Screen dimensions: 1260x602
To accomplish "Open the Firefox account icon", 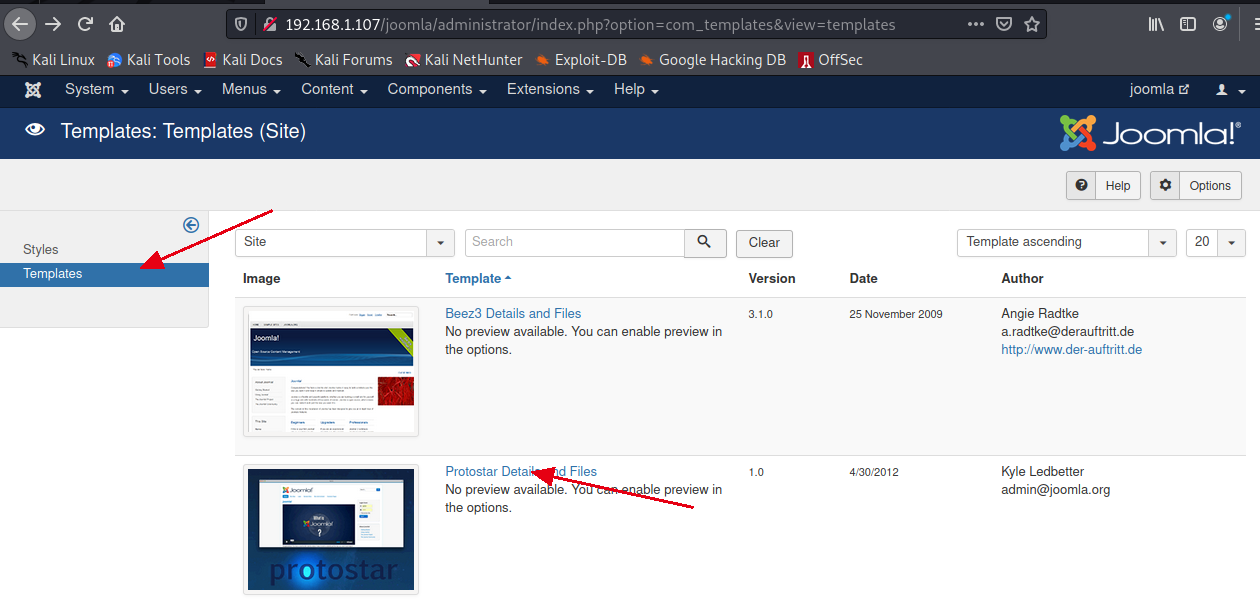I will [x=1221, y=24].
